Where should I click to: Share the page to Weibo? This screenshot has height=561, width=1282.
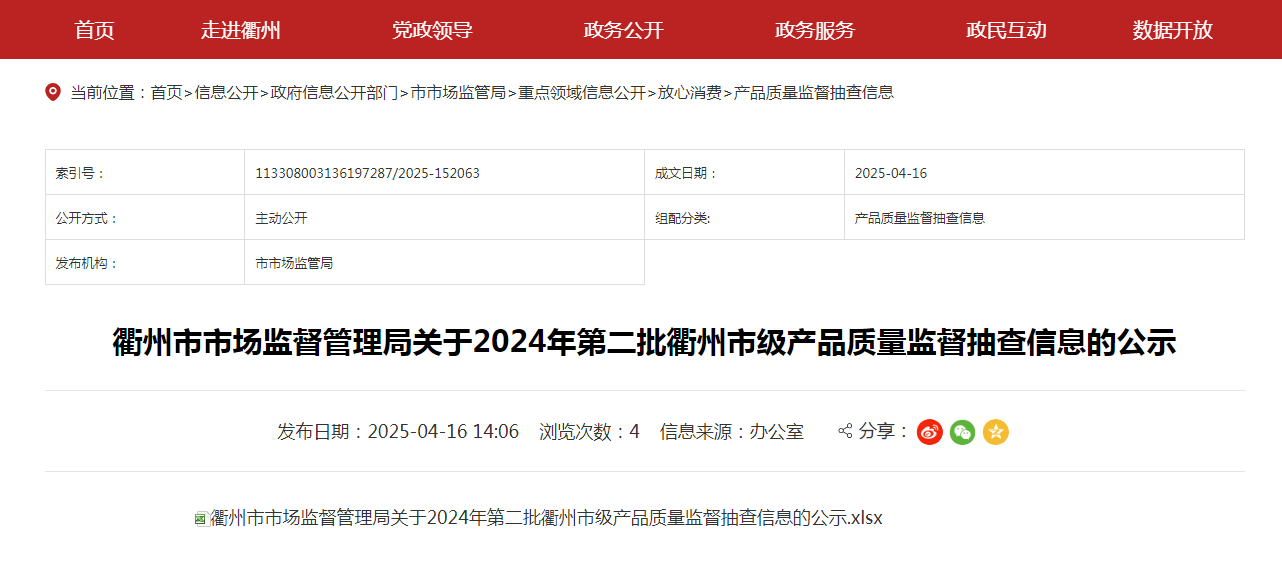(930, 432)
